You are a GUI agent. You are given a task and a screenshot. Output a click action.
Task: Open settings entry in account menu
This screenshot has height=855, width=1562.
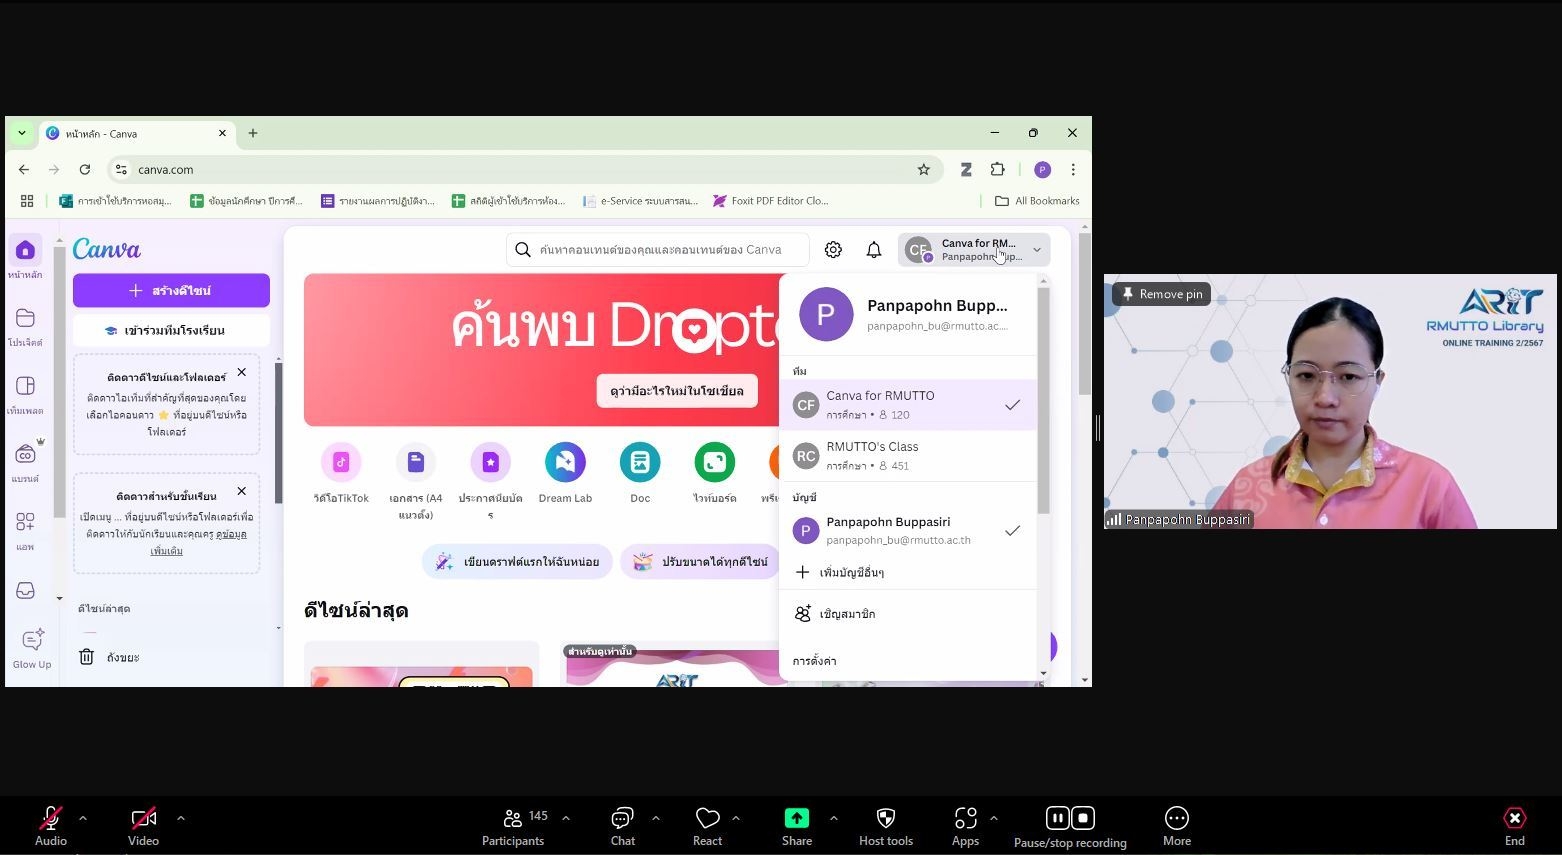(815, 661)
